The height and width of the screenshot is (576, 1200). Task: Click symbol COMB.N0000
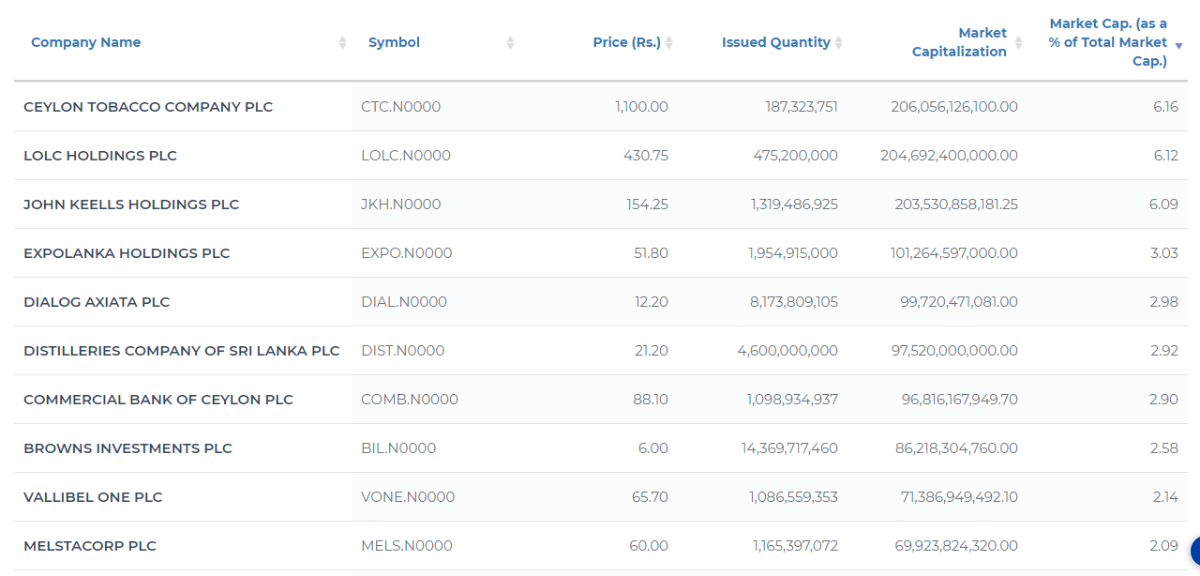pos(410,400)
